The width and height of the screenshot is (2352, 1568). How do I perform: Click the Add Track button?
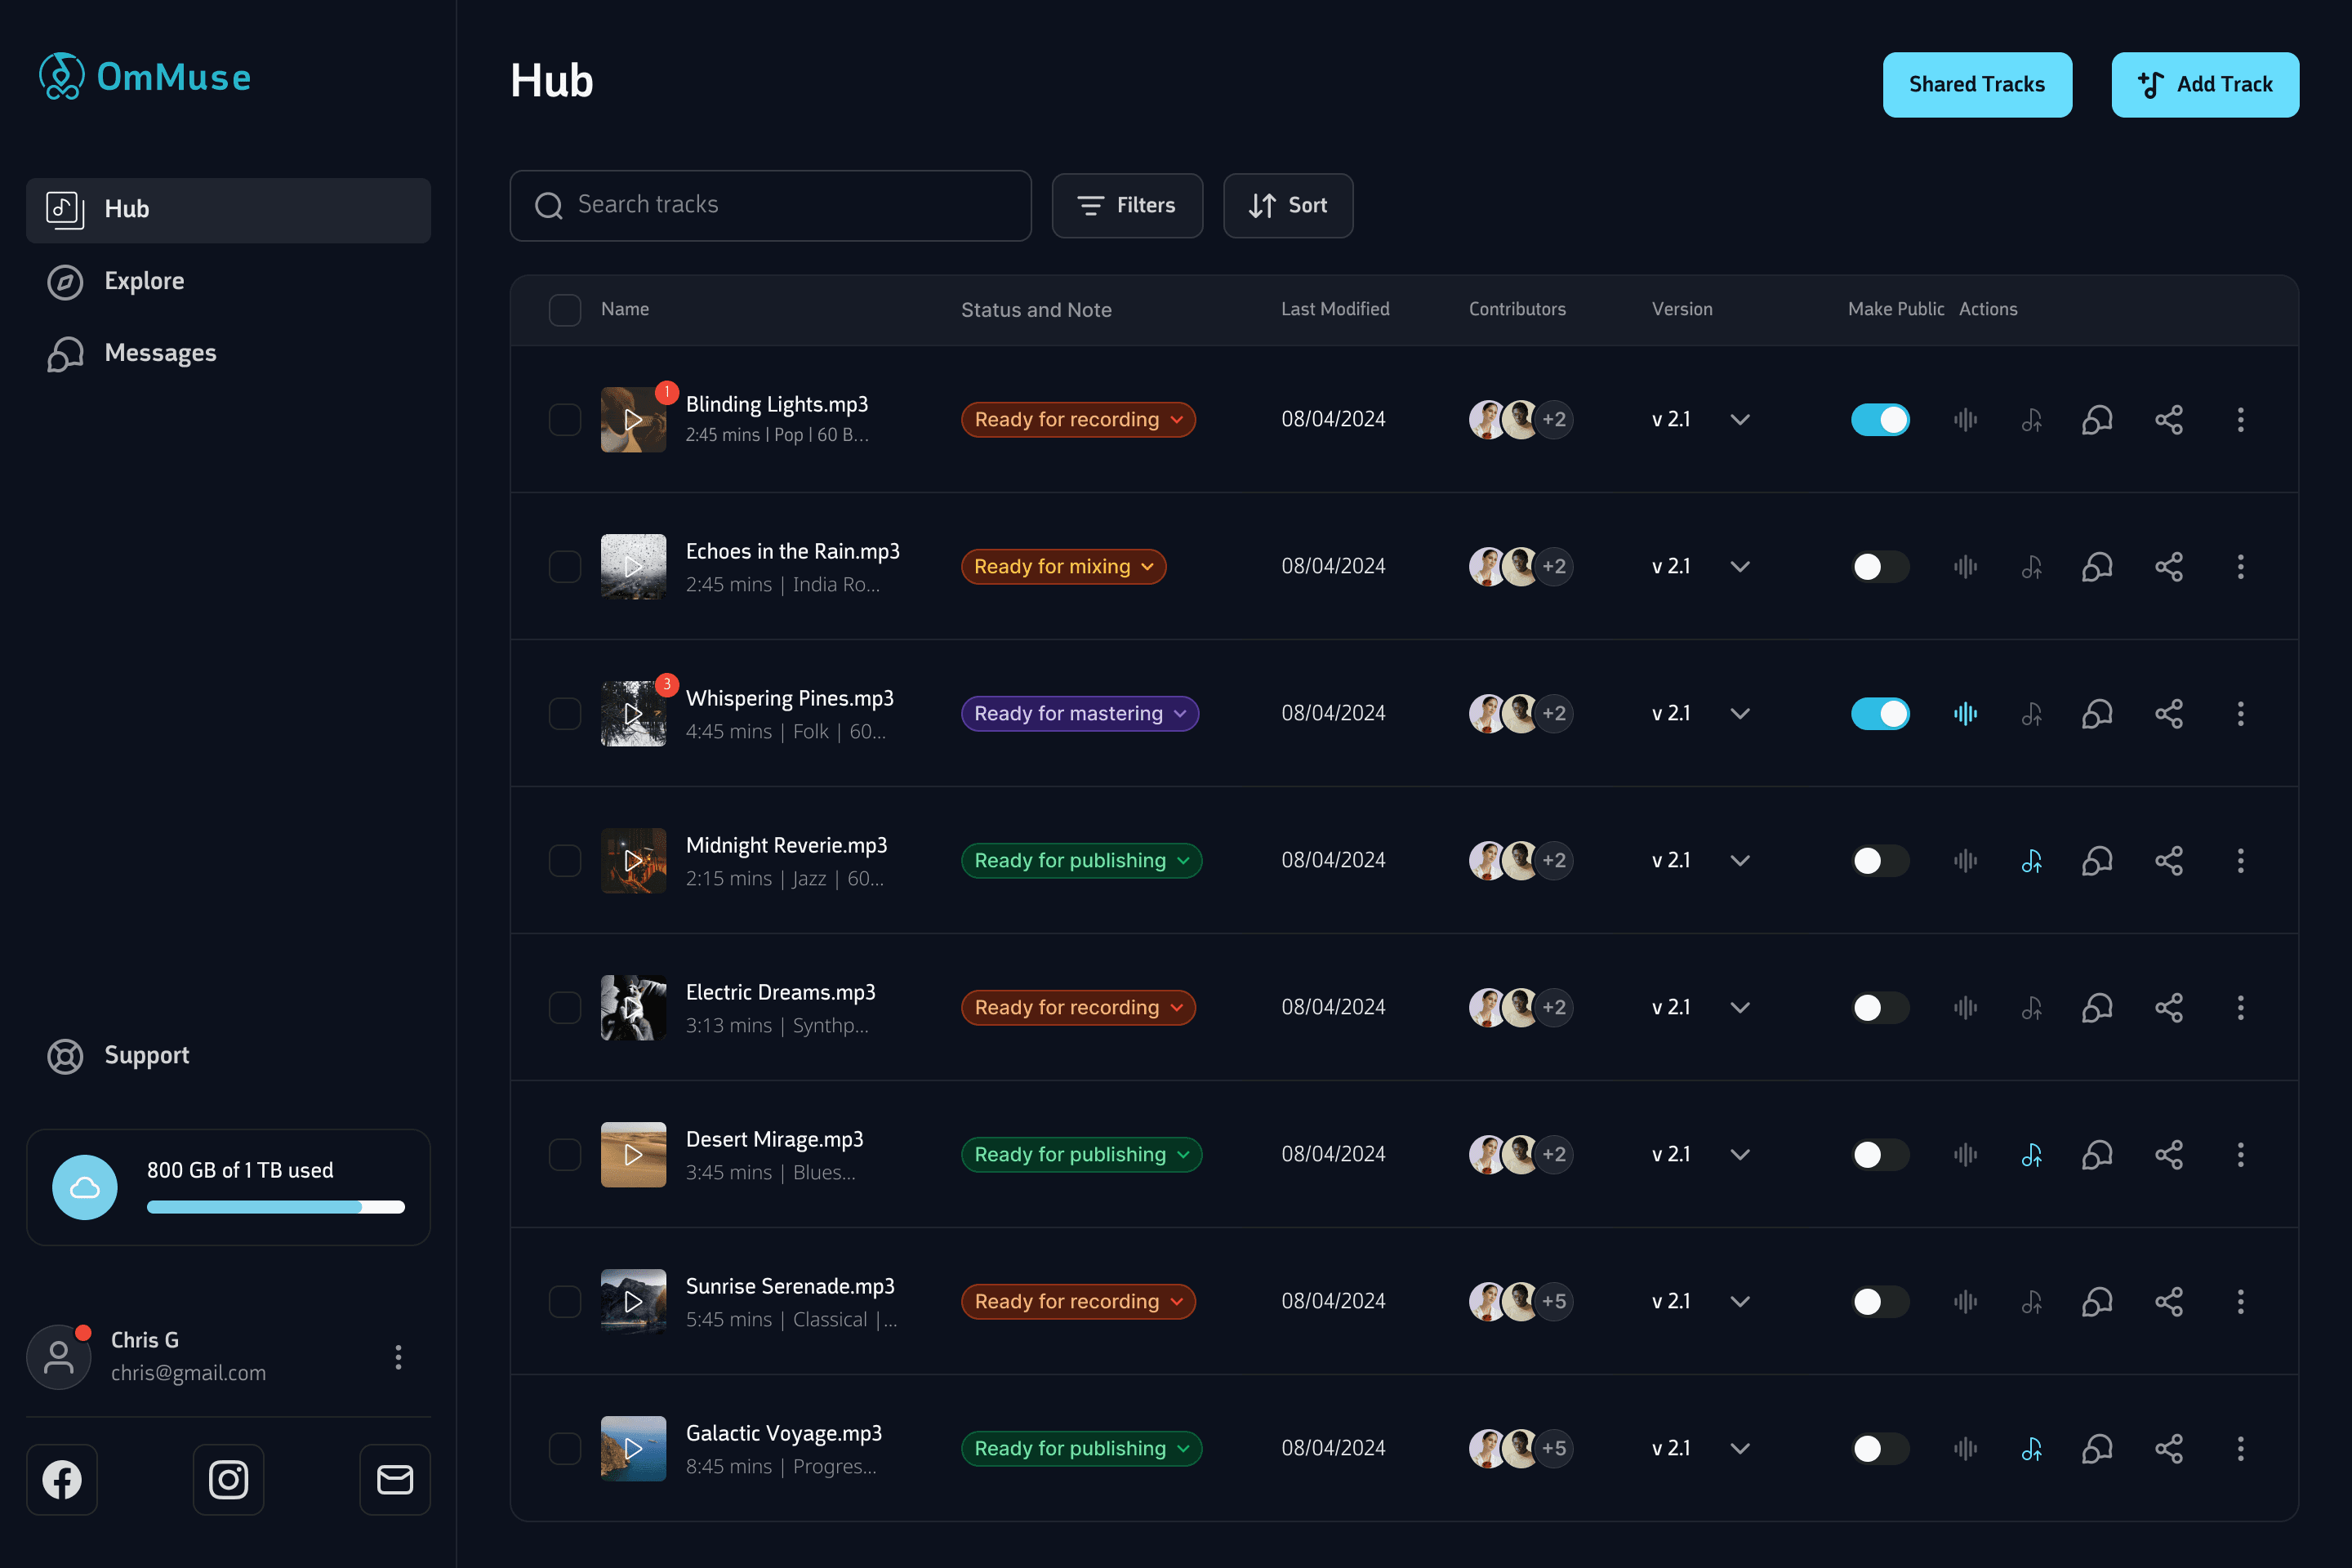[2204, 84]
